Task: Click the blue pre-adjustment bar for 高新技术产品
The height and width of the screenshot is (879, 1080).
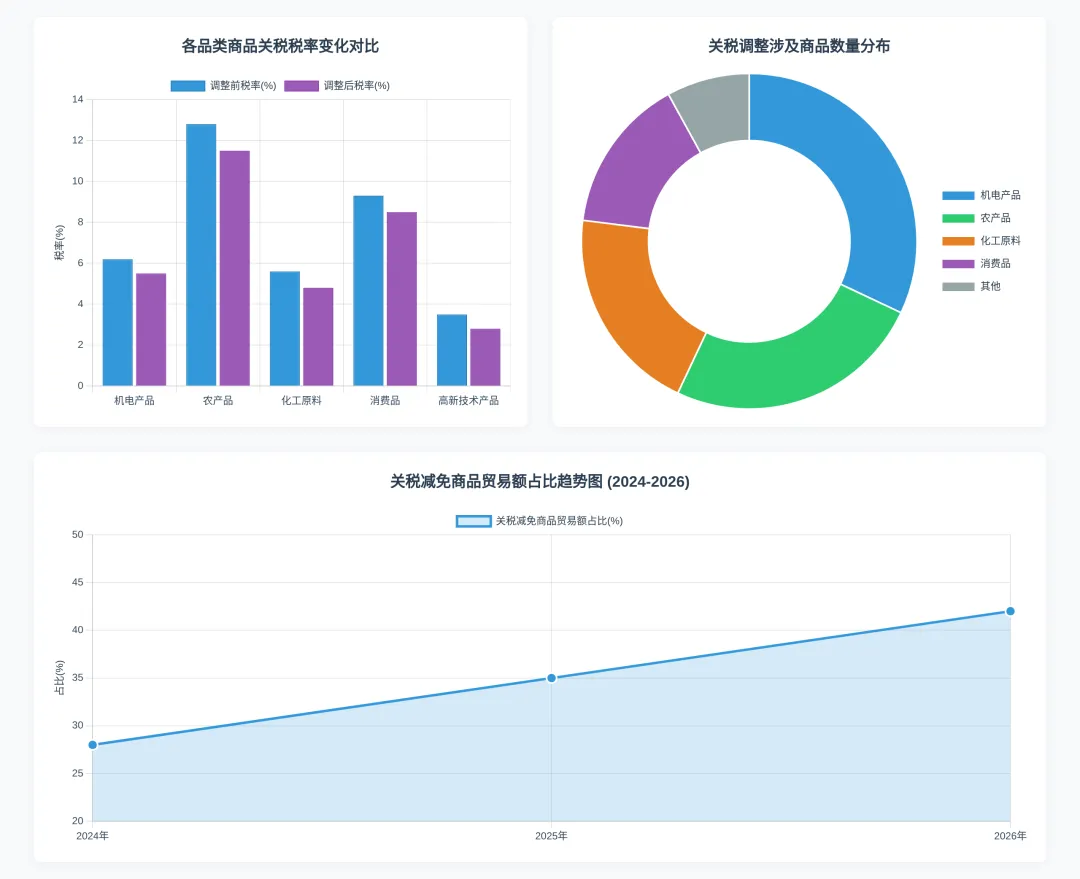Action: 452,350
